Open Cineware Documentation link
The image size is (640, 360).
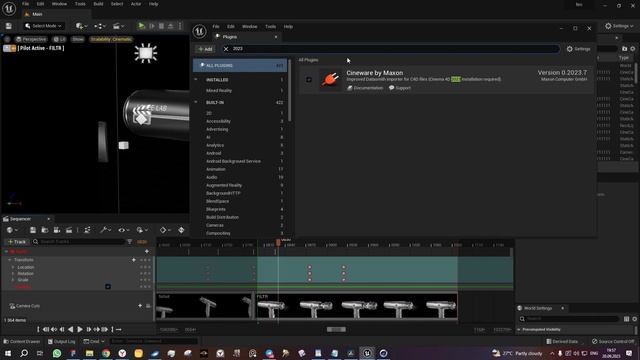click(365, 88)
